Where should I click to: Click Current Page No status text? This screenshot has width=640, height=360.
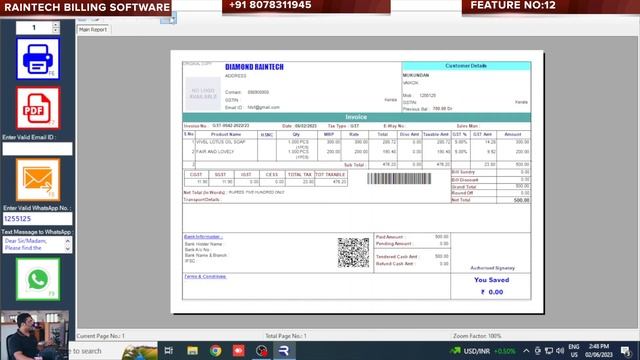[x=100, y=336]
